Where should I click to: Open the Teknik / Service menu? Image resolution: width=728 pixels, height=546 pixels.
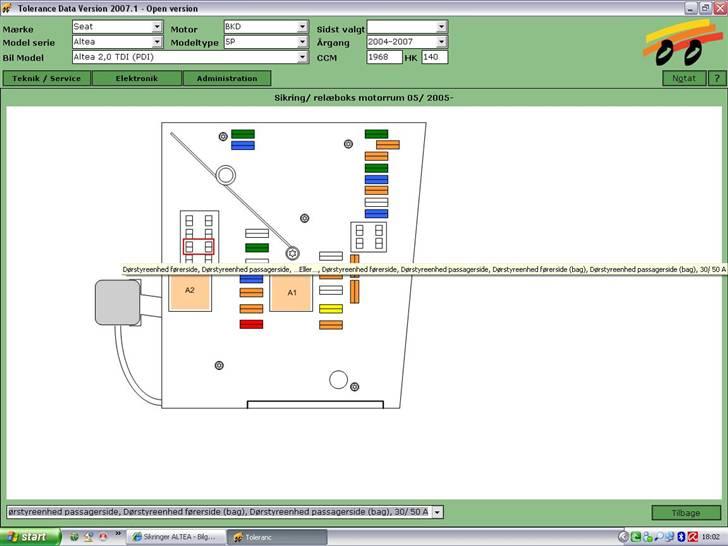(x=47, y=78)
